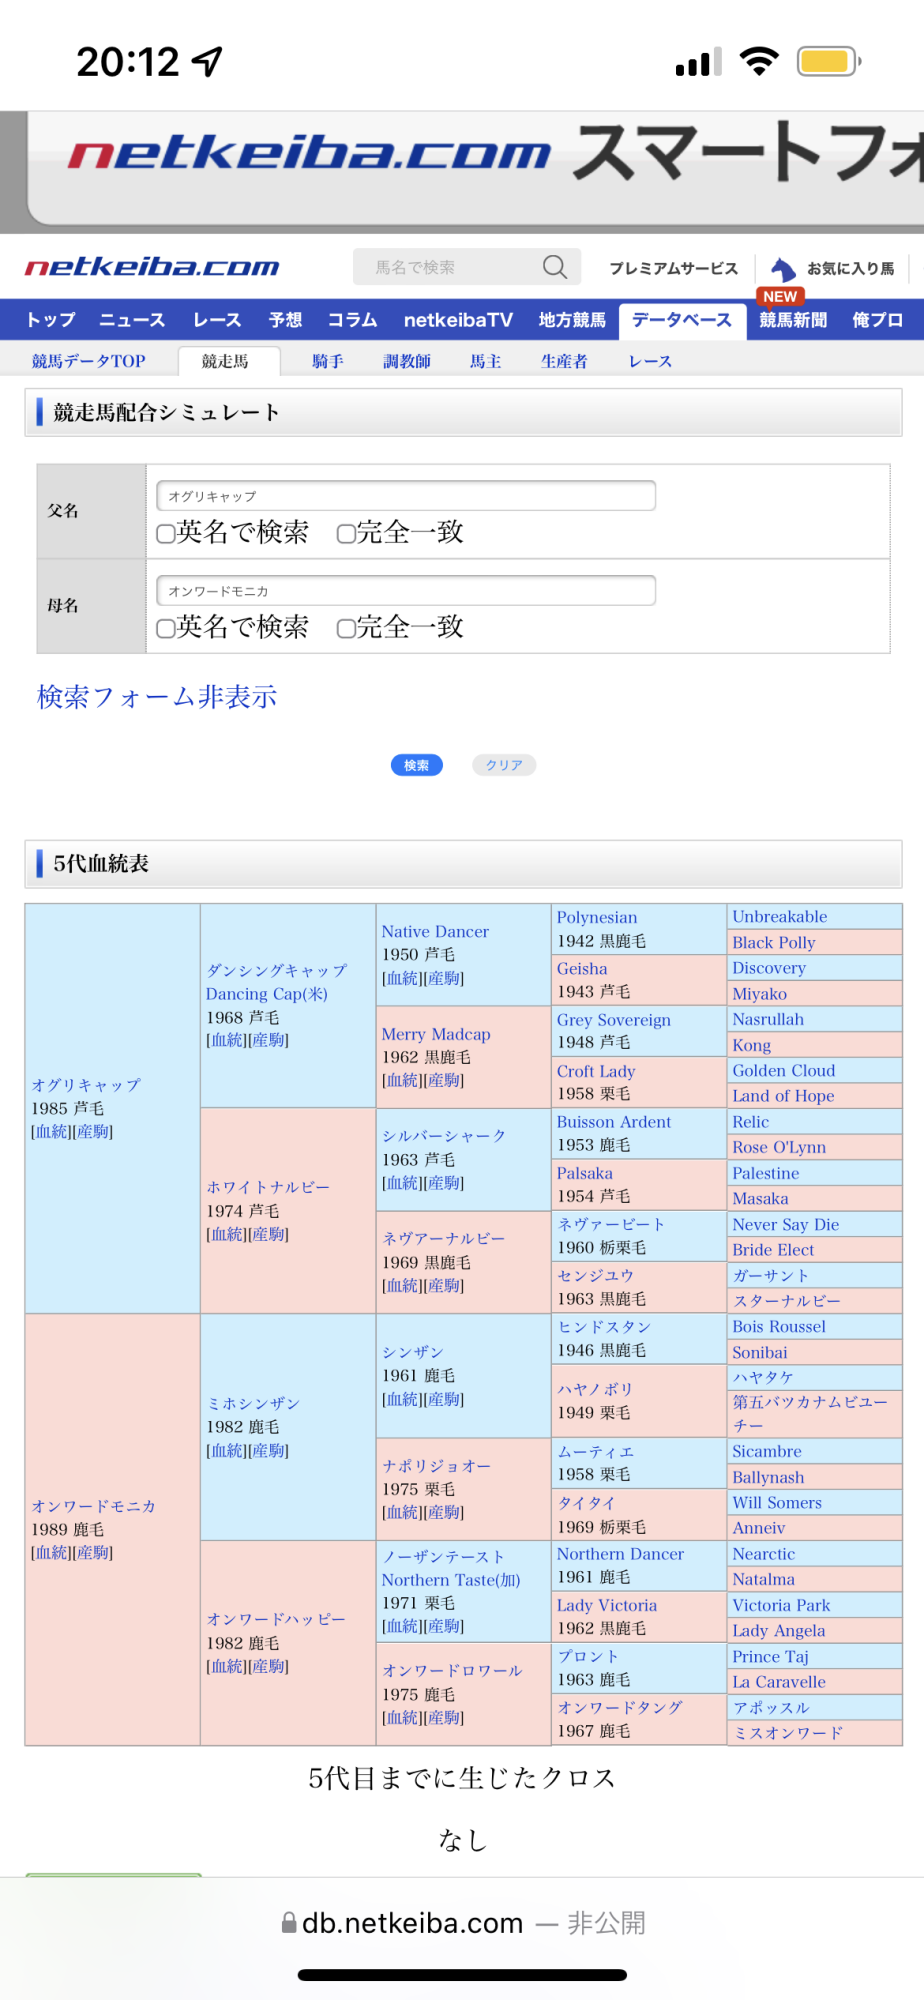Viewport: 924px width, 2000px height.
Task: Click the クリア button
Action: pyautogui.click(x=504, y=765)
